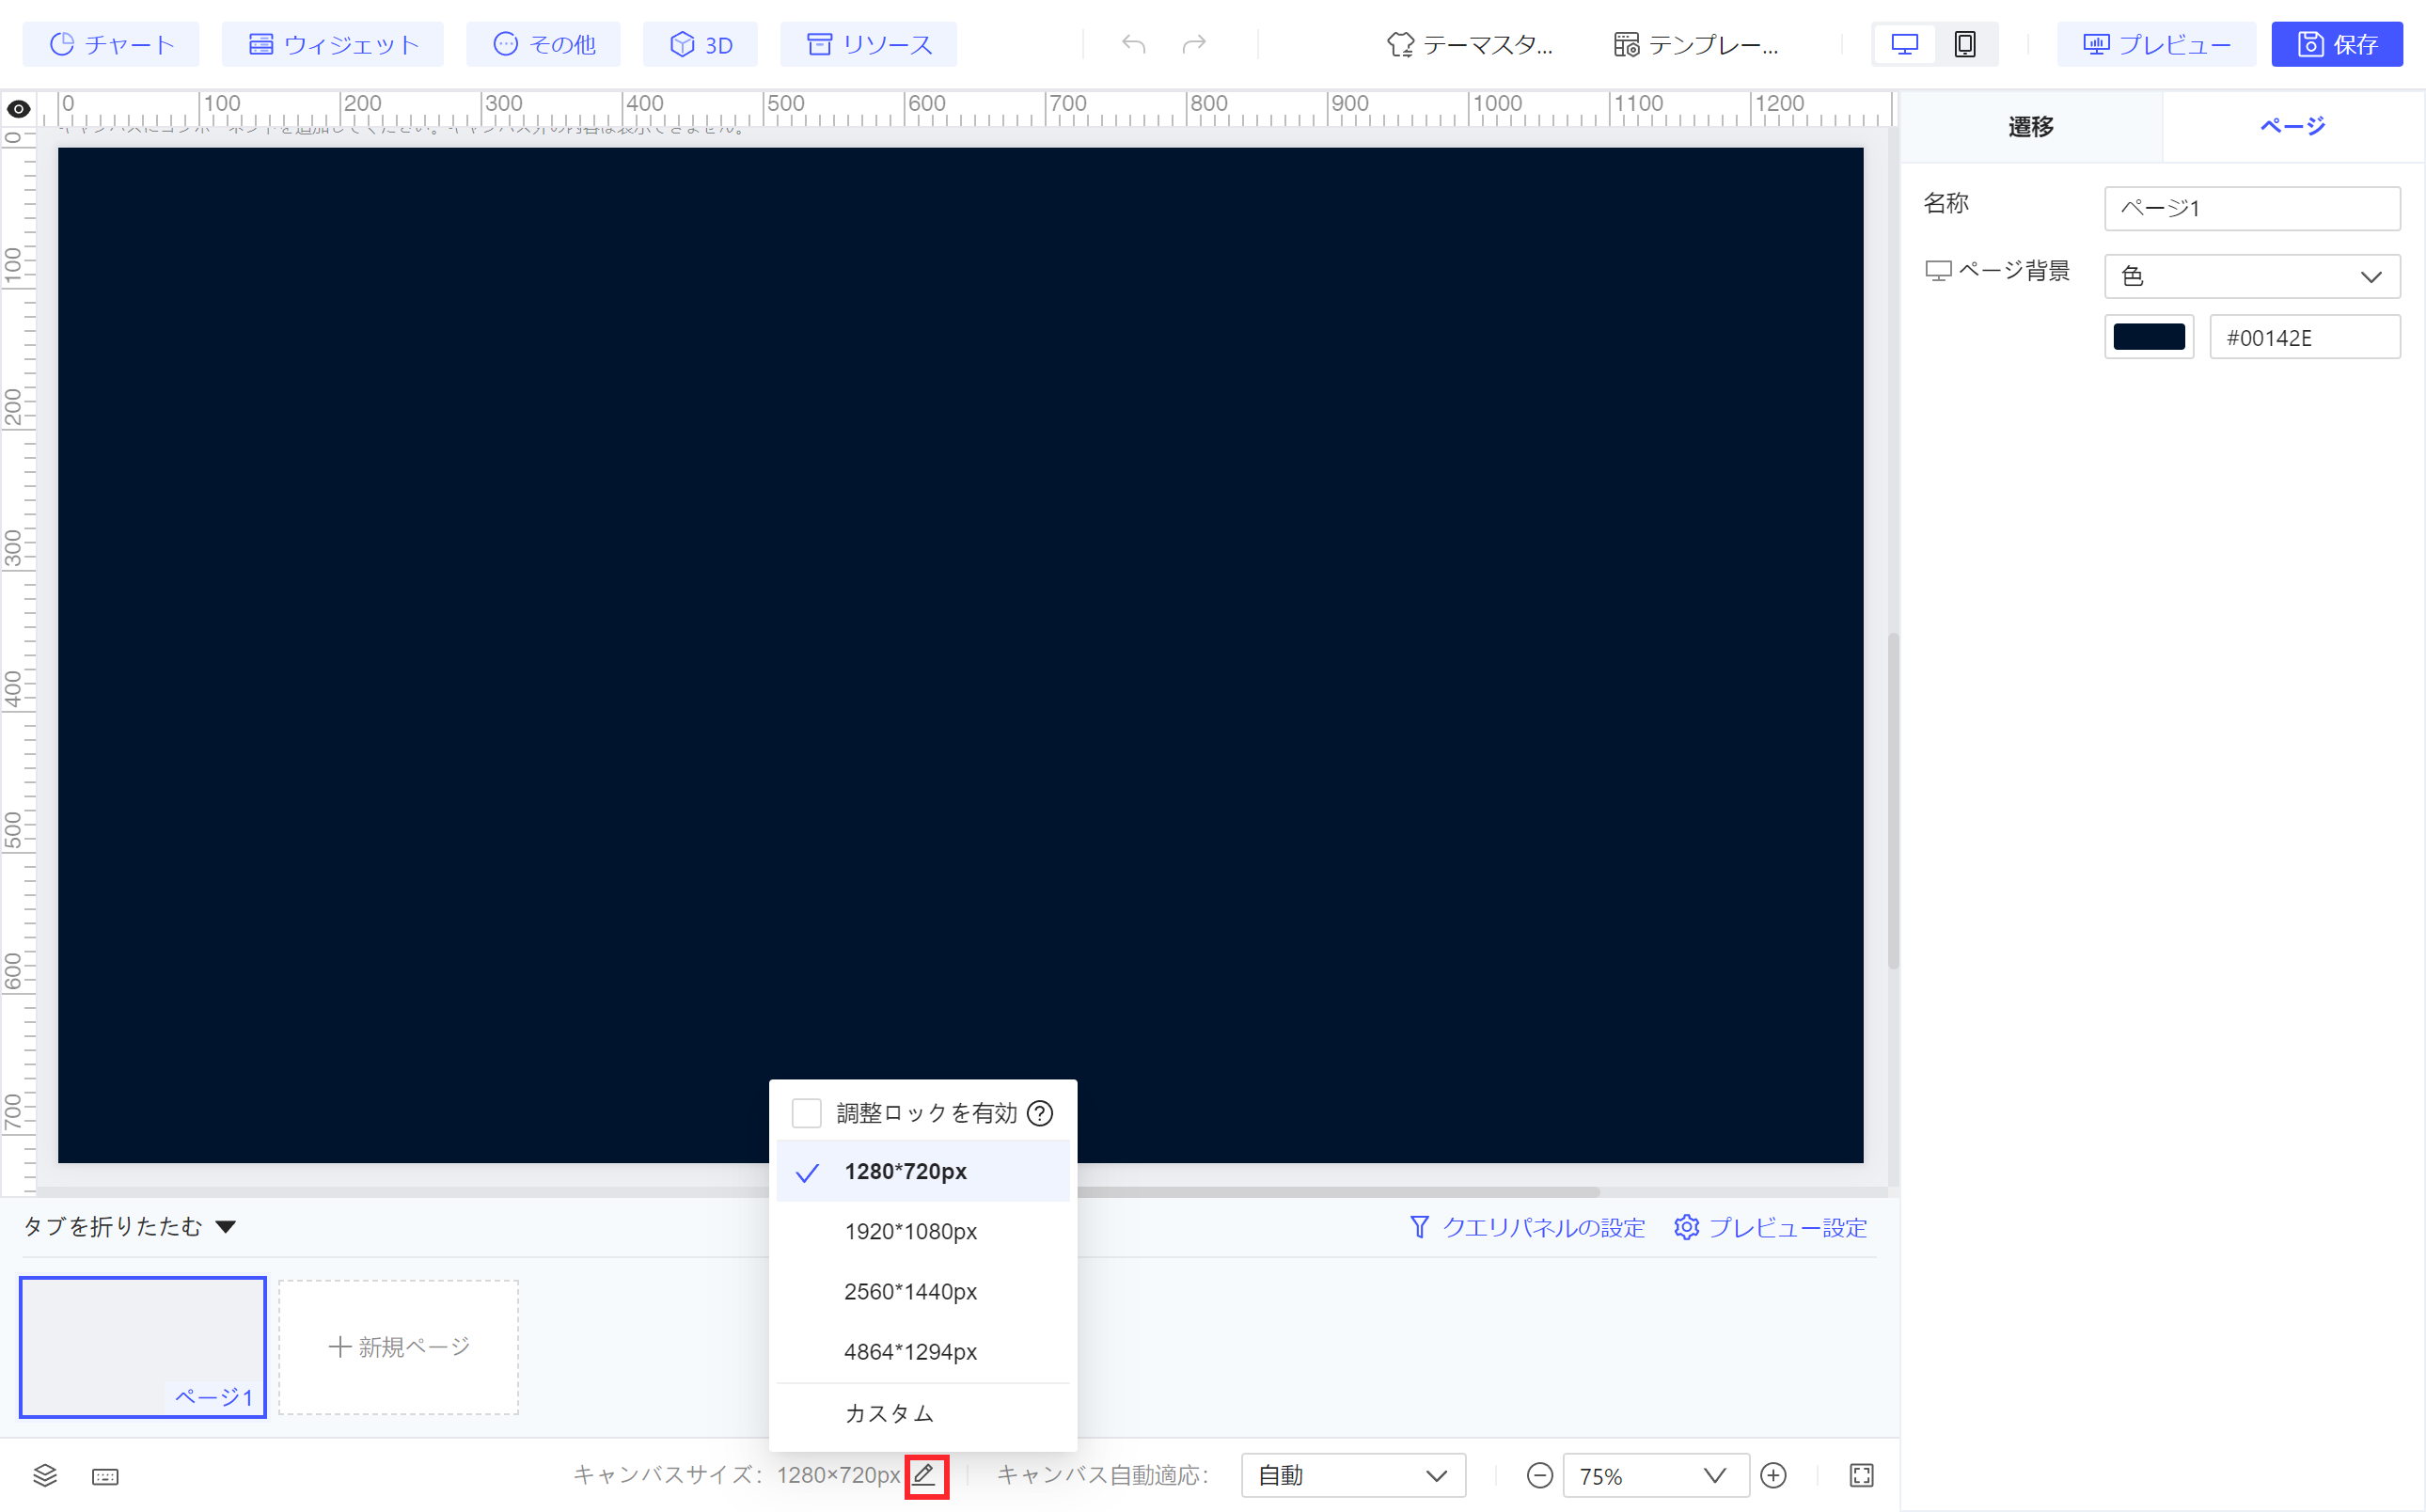This screenshot has width=2426, height=1512.
Task: Switch to mobile view toggle
Action: [x=1964, y=43]
